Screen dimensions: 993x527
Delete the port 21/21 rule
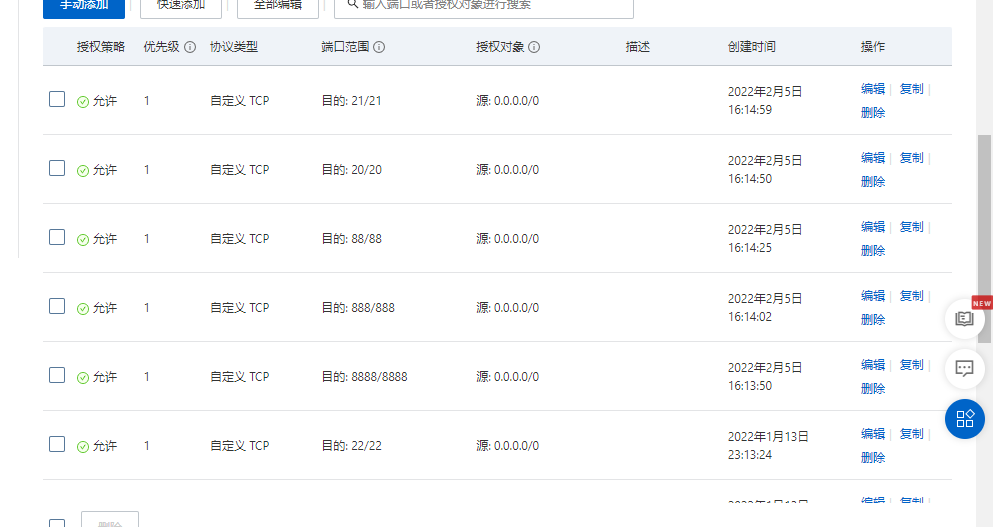pyautogui.click(x=873, y=113)
